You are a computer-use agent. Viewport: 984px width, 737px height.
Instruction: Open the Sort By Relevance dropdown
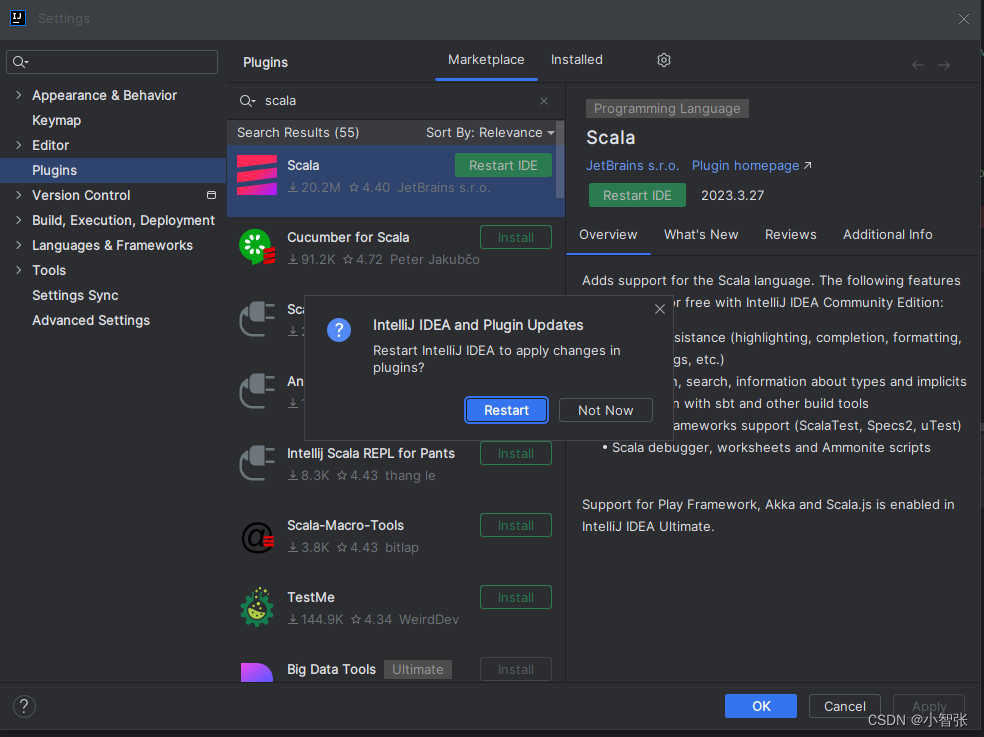[x=490, y=132]
